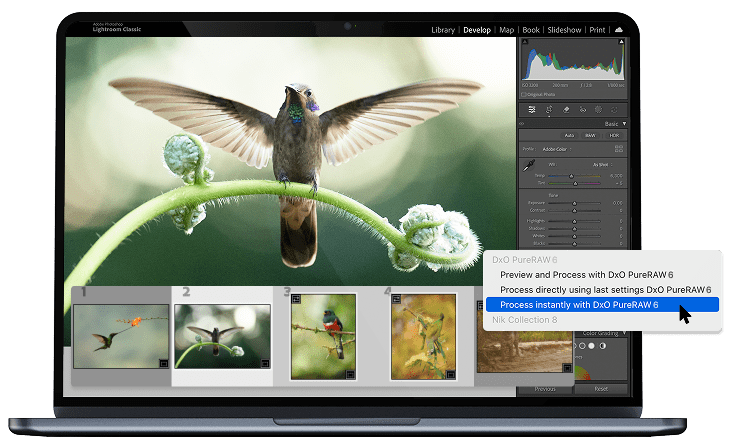Image resolution: width=737 pixels, height=437 pixels.
Task: Enable the Original Photo checkbox
Action: tap(524, 94)
